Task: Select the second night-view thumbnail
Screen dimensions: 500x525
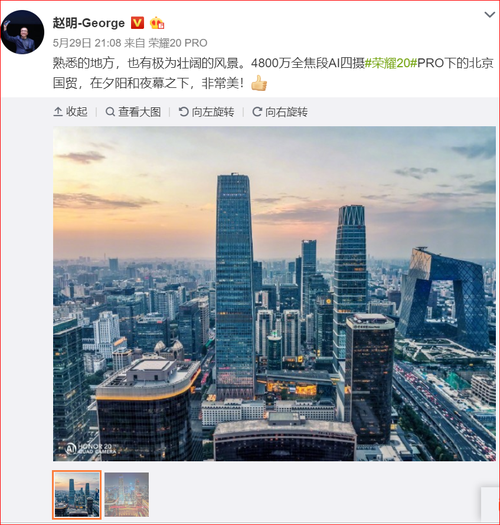Action: click(127, 495)
